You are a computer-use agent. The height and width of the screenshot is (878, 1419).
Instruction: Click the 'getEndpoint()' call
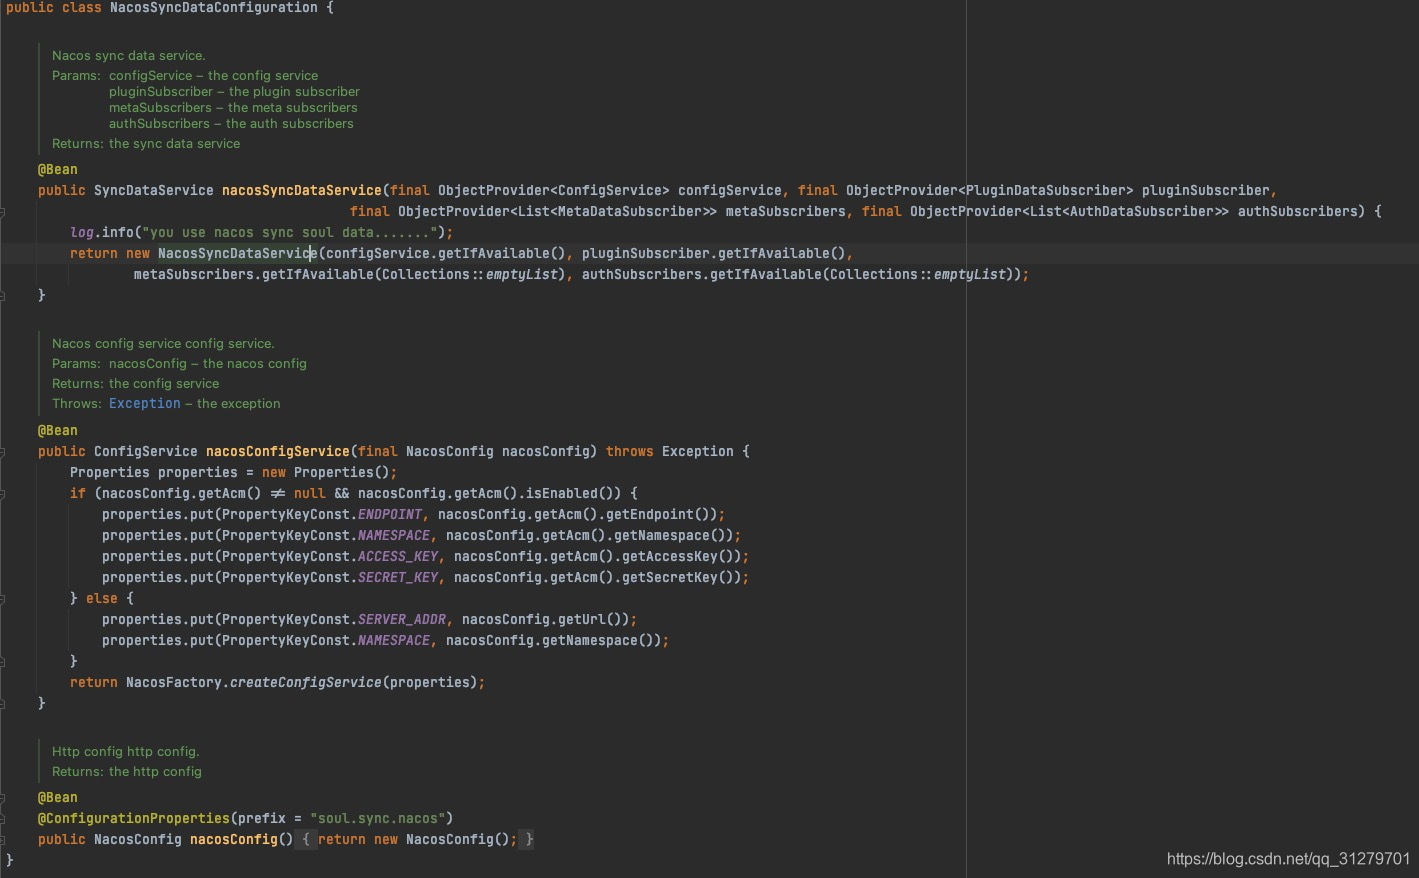(x=662, y=514)
